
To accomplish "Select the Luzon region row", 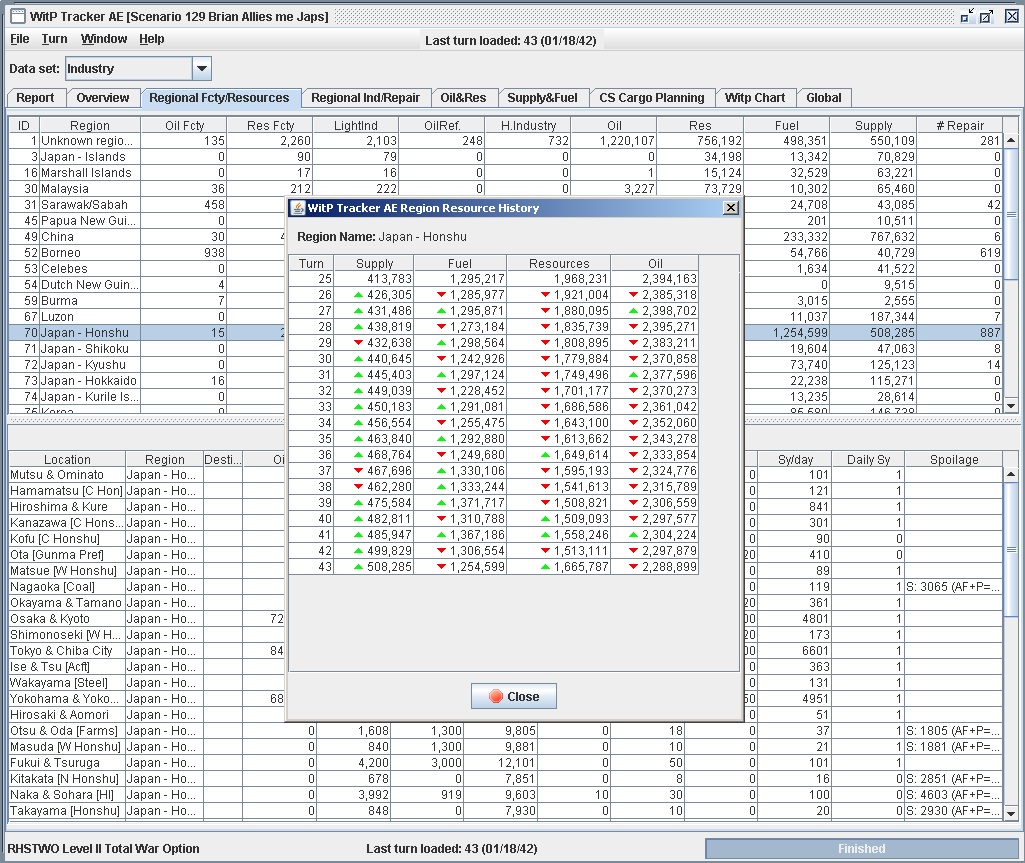I will click(146, 317).
